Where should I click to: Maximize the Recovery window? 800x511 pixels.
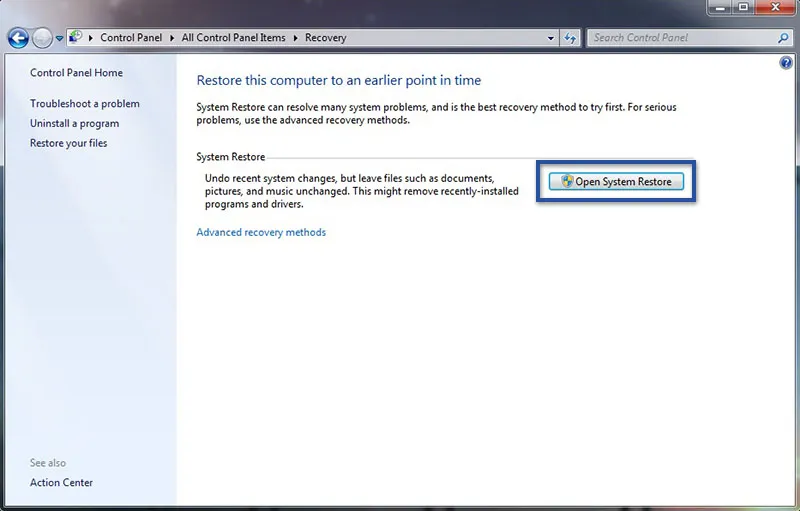point(743,7)
